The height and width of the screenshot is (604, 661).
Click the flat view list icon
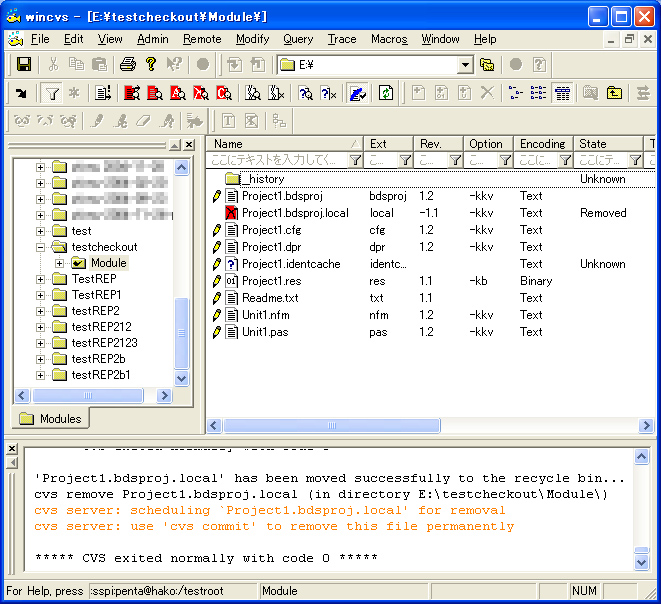click(x=102, y=93)
